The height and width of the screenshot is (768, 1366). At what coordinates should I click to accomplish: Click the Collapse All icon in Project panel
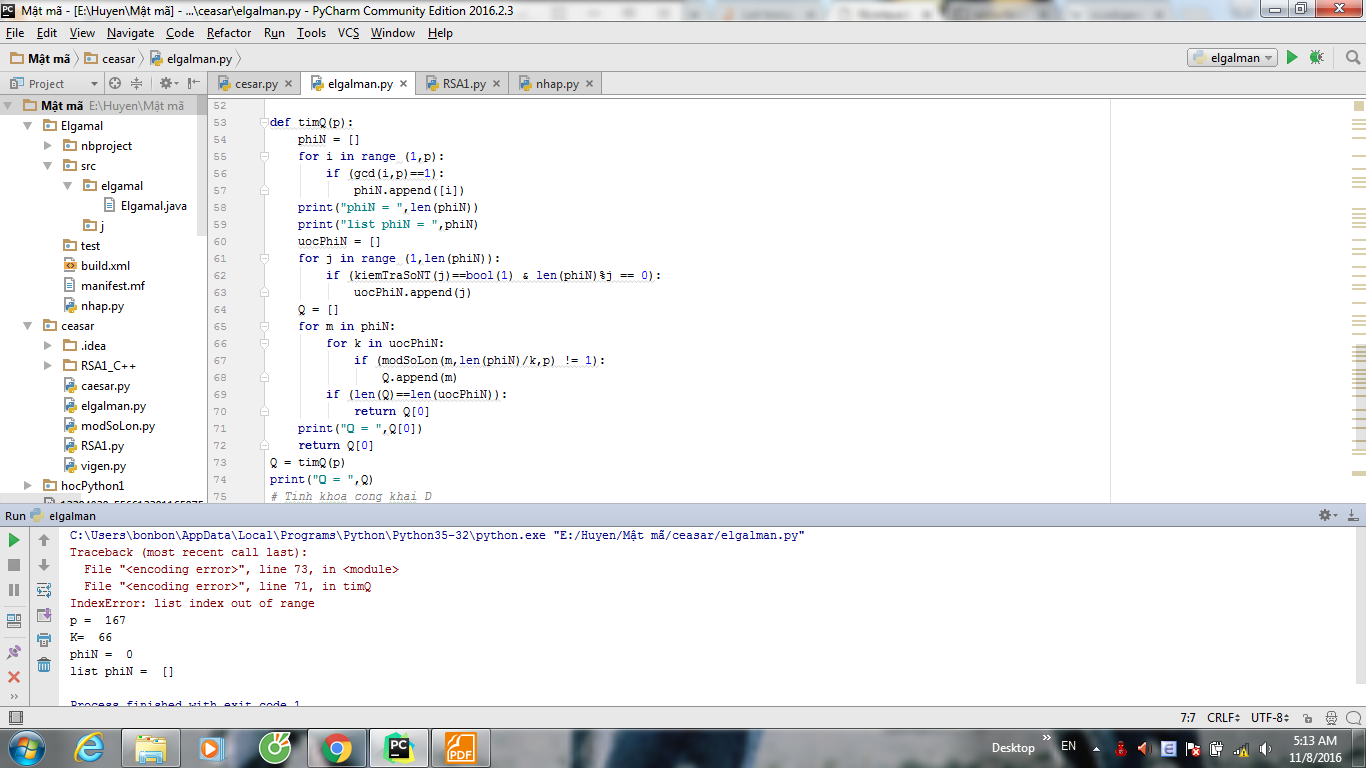click(136, 84)
